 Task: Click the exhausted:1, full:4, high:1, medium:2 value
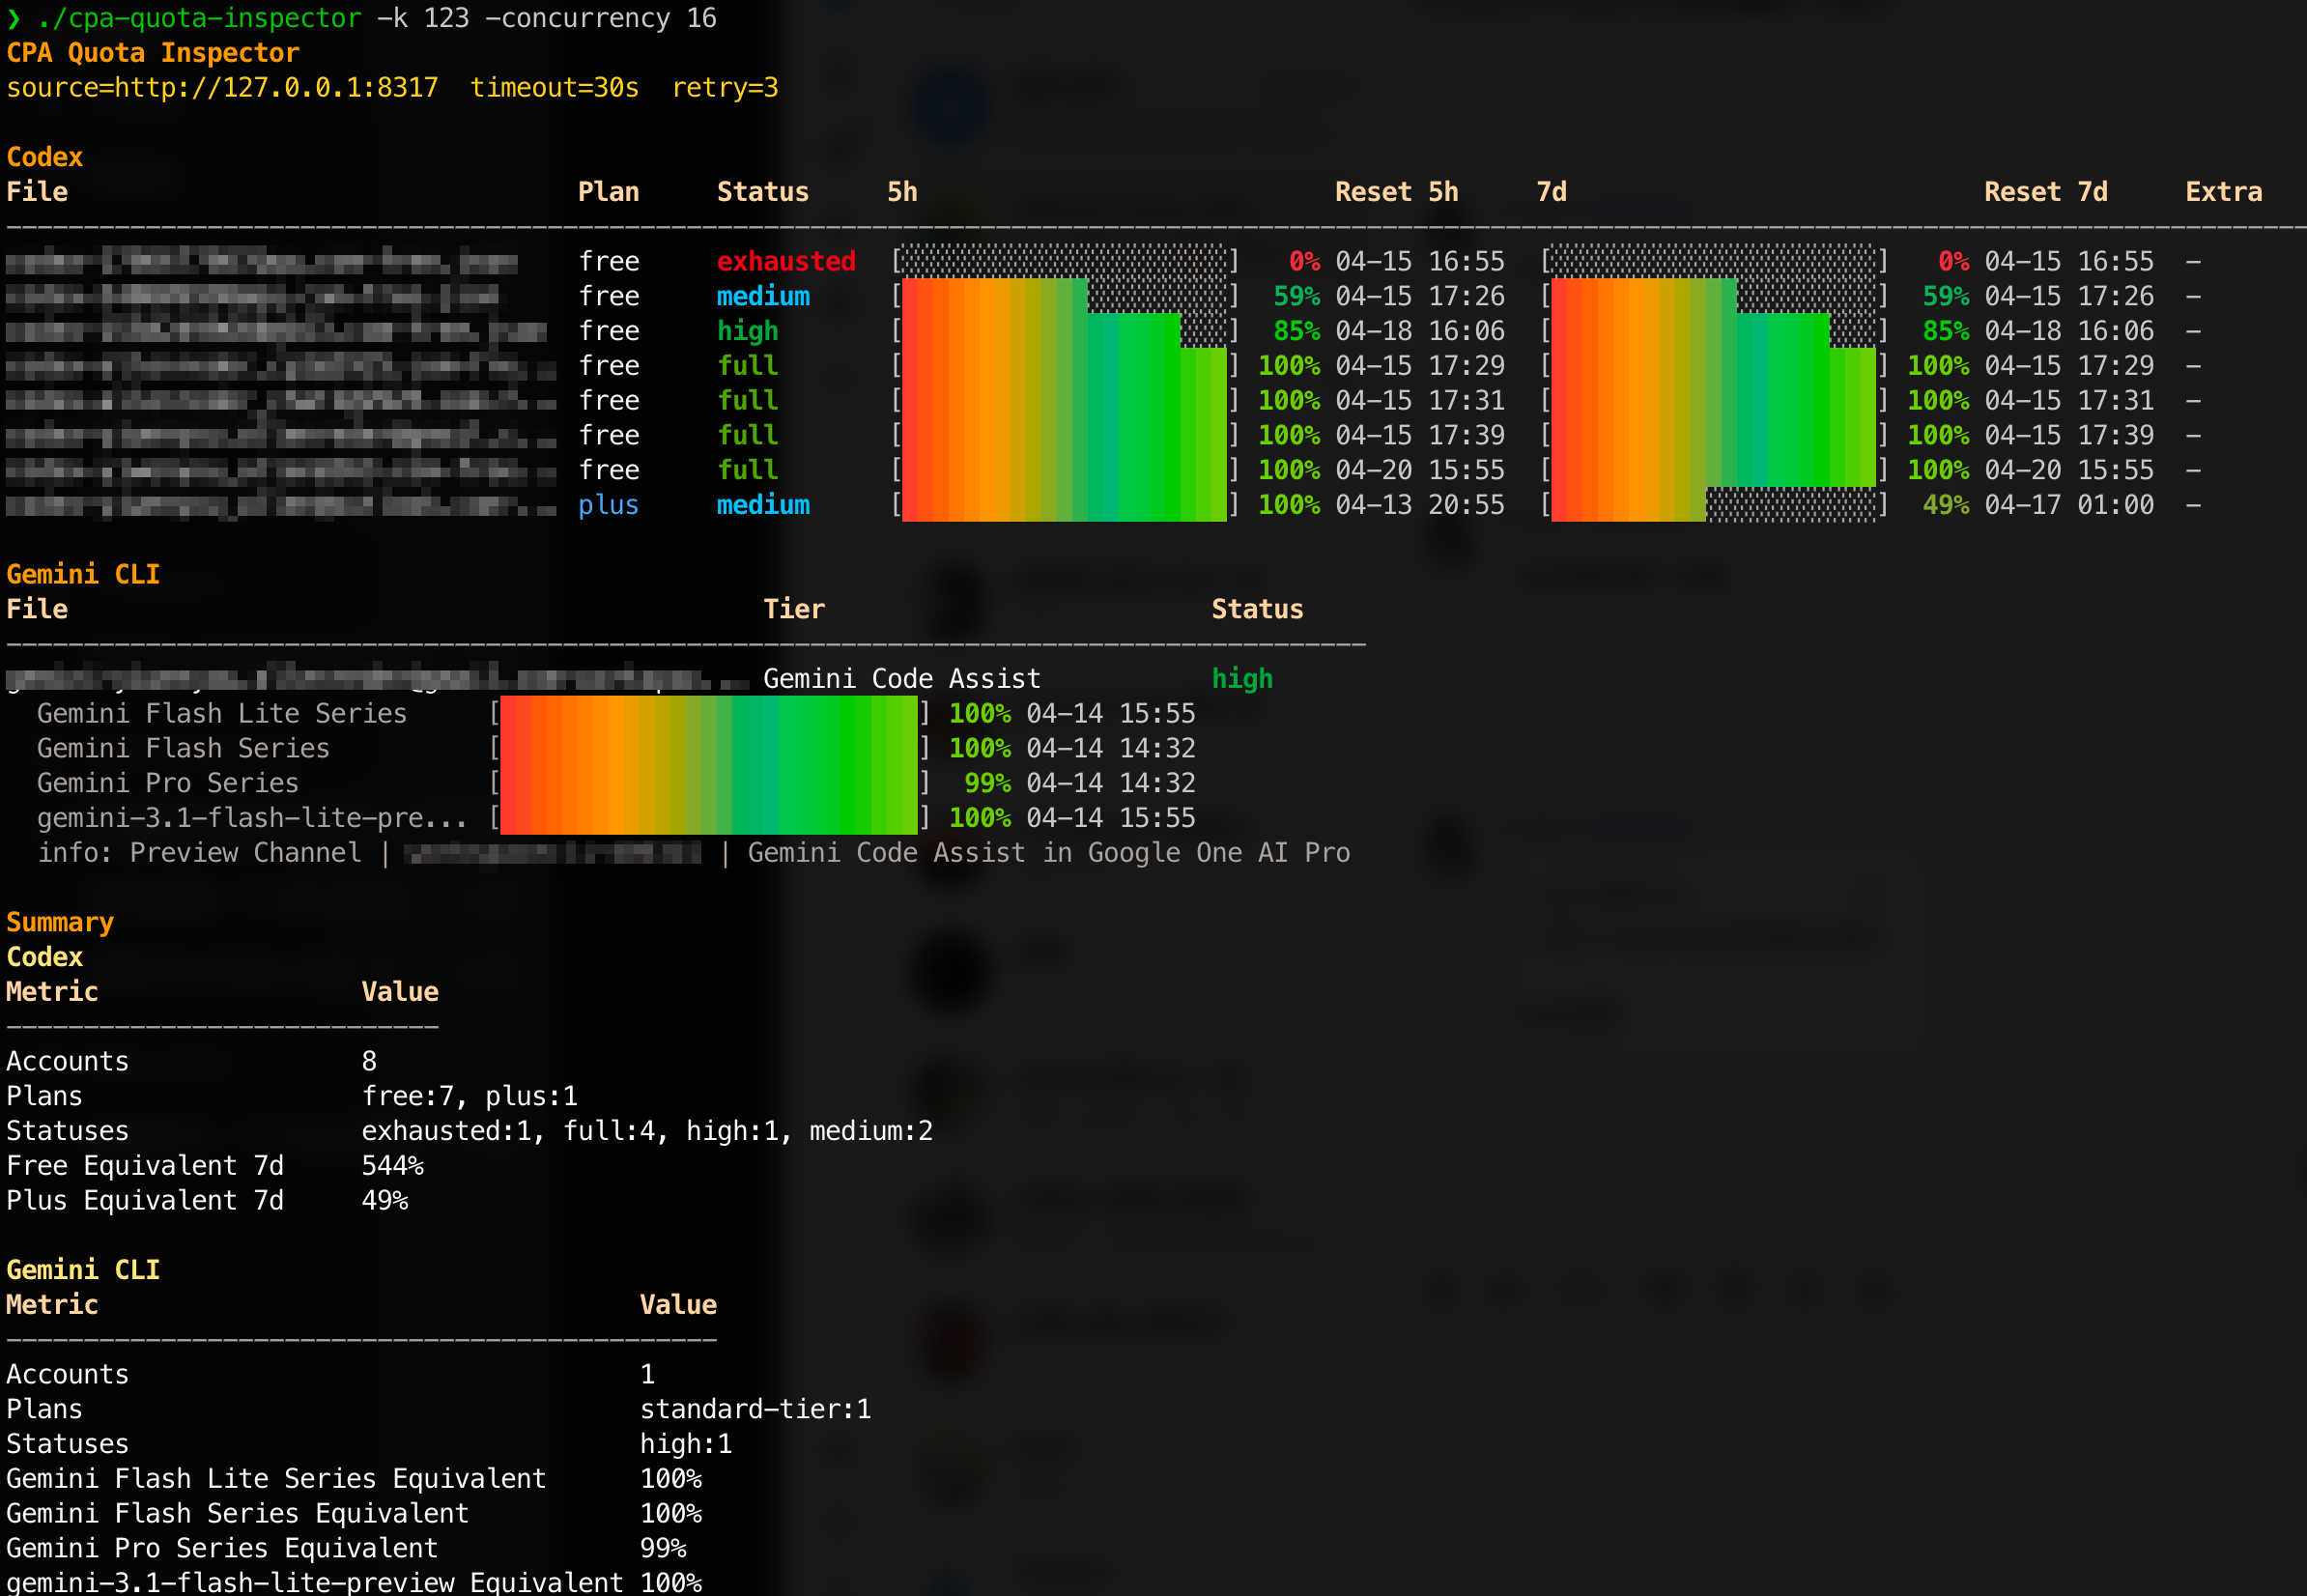[647, 1131]
